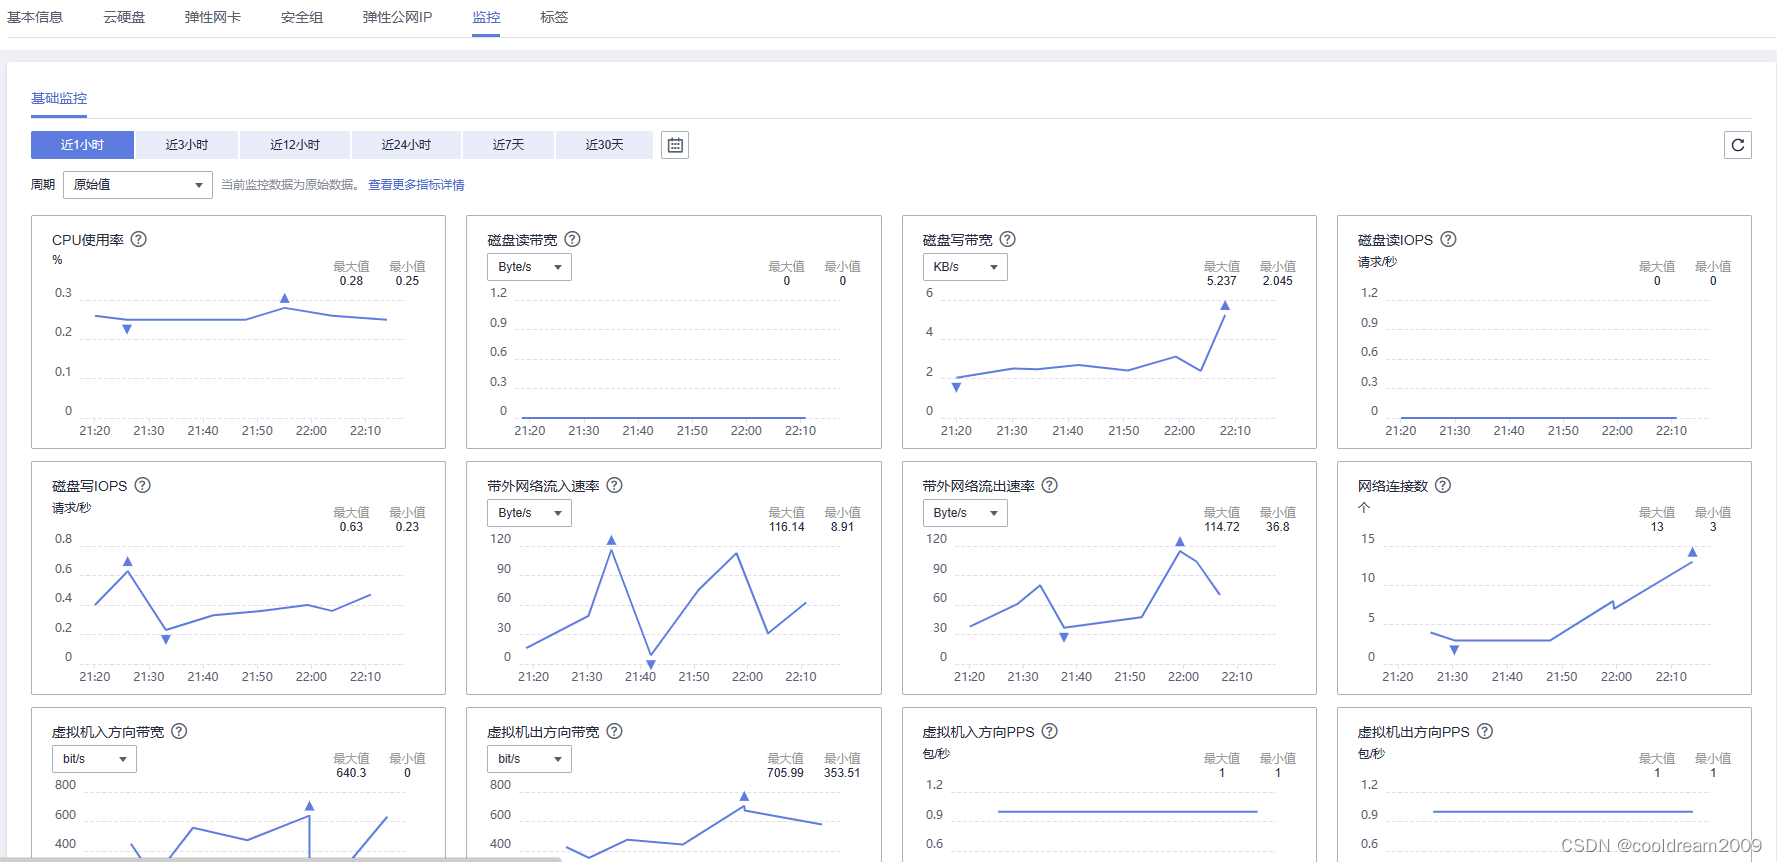Select 近3小时 time range
Image resolution: width=1777 pixels, height=862 pixels.
(187, 145)
